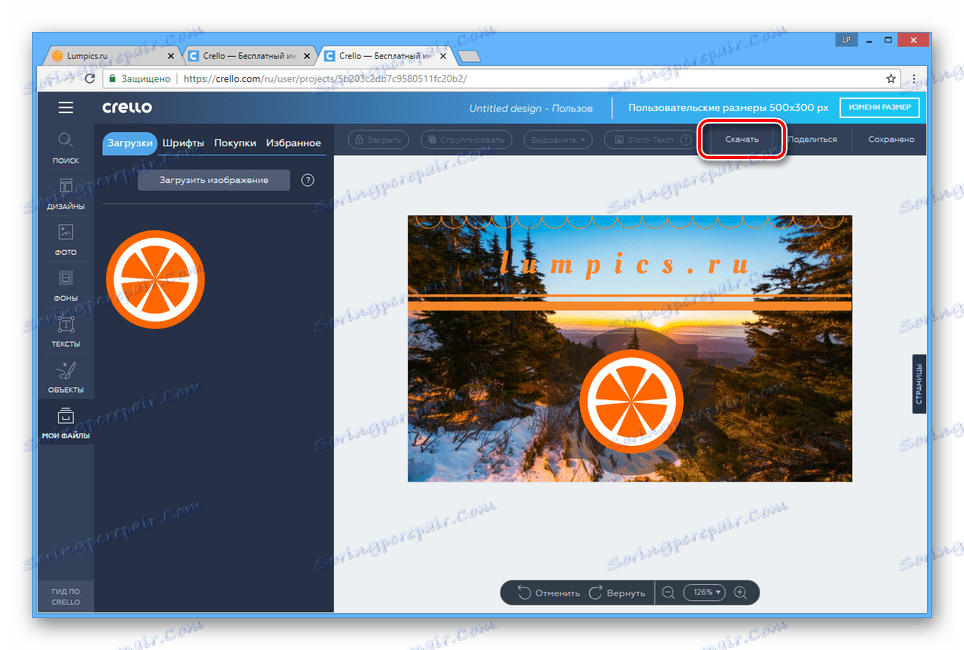This screenshot has height=650, width=964.
Task: Click the Измени размер button
Action: click(880, 107)
